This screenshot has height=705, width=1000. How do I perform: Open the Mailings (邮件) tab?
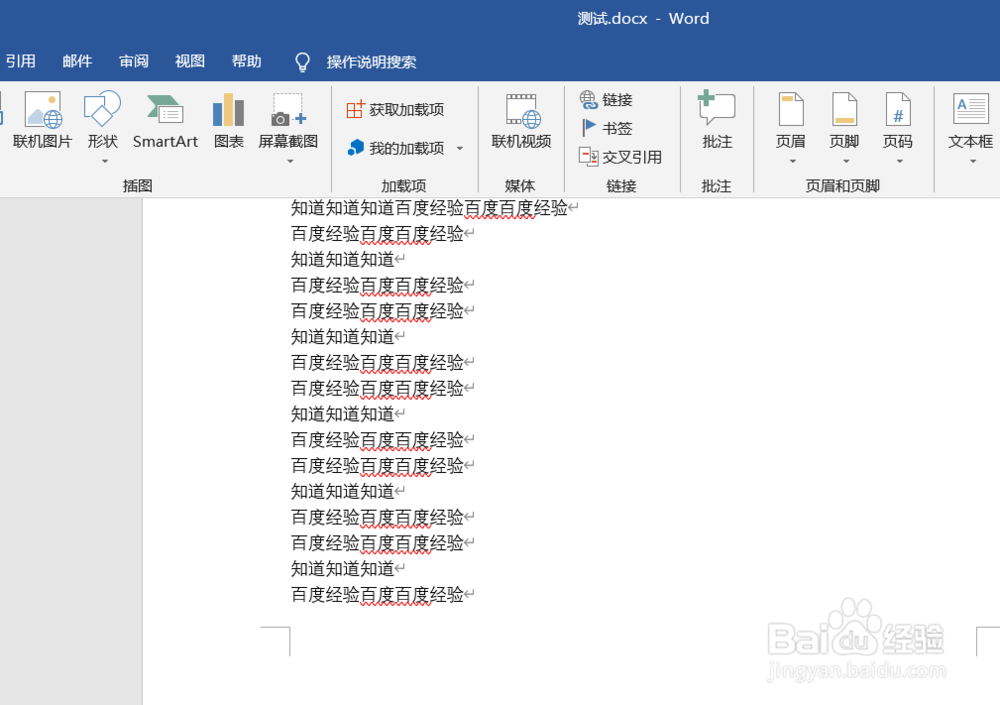(x=77, y=61)
